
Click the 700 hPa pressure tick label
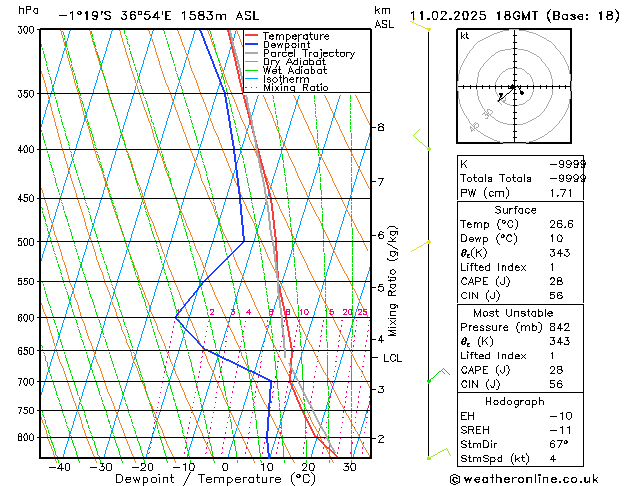coord(26,382)
